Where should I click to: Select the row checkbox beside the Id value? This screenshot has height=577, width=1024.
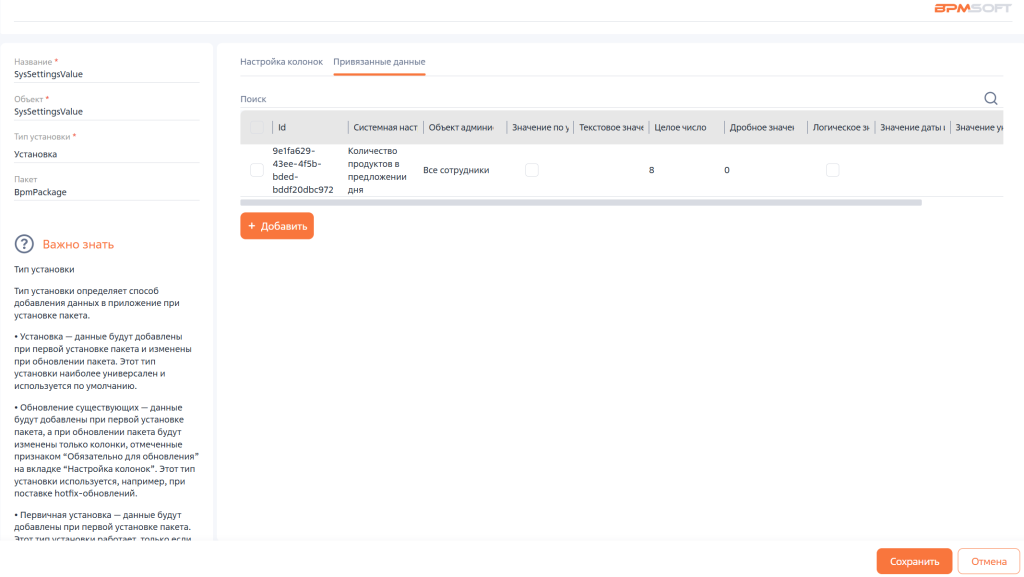257,170
